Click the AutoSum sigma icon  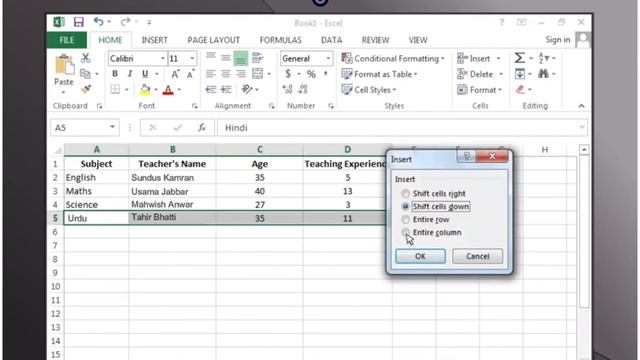click(x=519, y=58)
